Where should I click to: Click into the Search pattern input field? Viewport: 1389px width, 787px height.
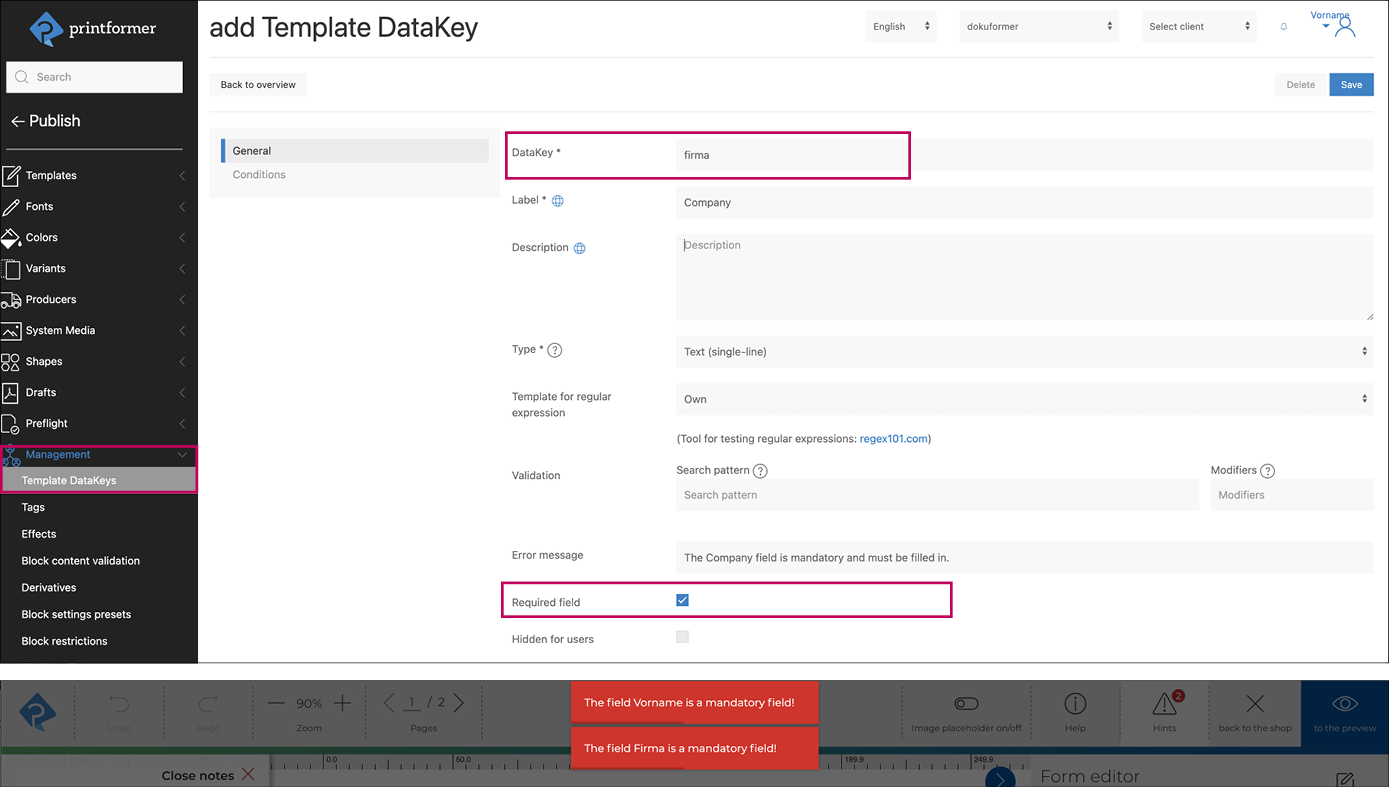pos(936,495)
